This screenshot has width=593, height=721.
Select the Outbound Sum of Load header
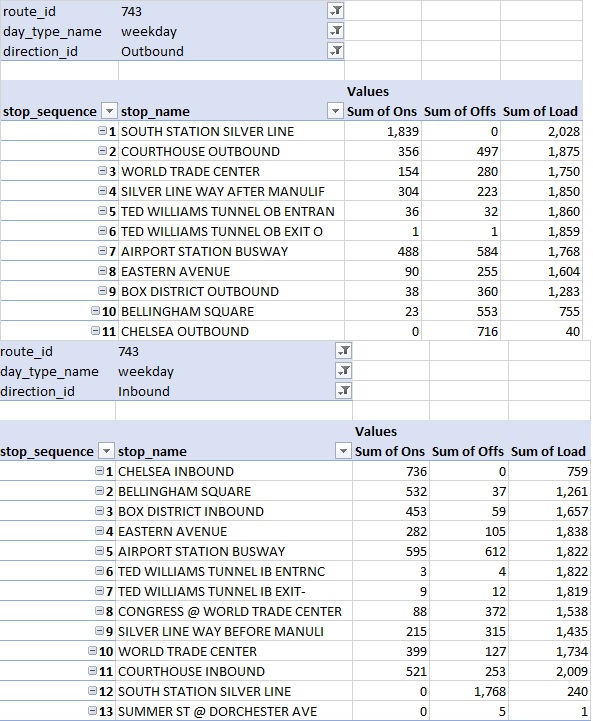click(541, 111)
